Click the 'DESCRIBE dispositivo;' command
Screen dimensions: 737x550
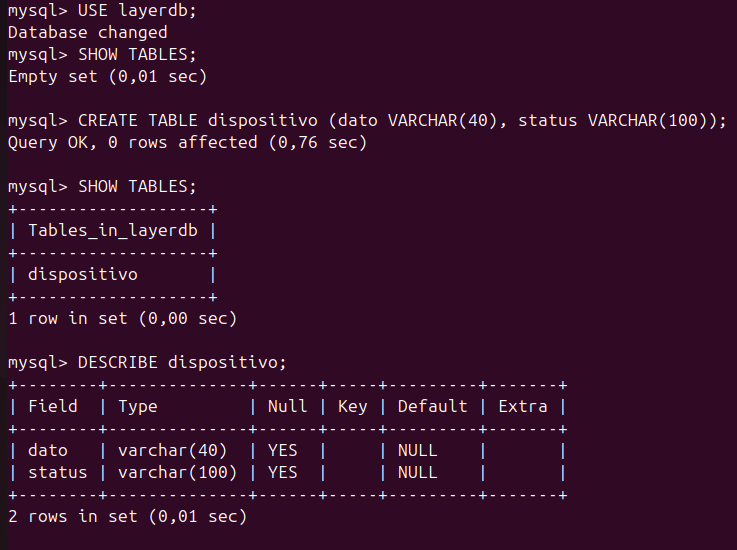(182, 362)
